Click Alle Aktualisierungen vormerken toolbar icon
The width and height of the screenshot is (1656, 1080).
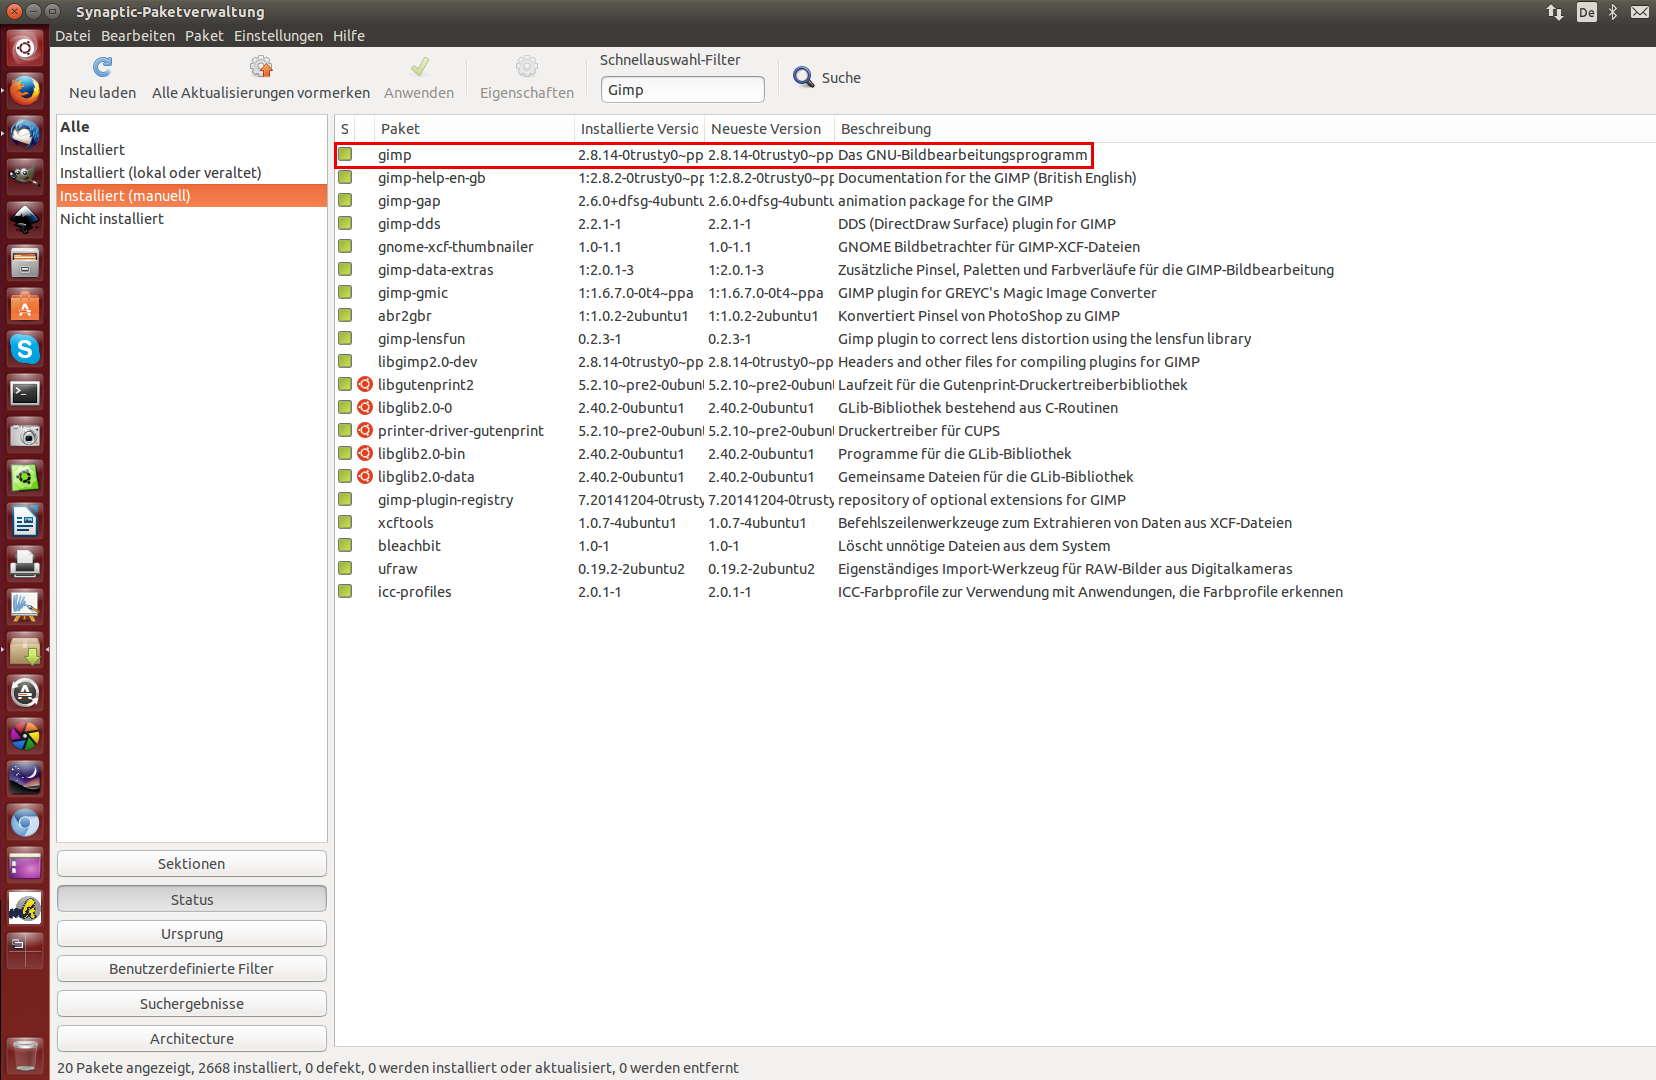261,67
